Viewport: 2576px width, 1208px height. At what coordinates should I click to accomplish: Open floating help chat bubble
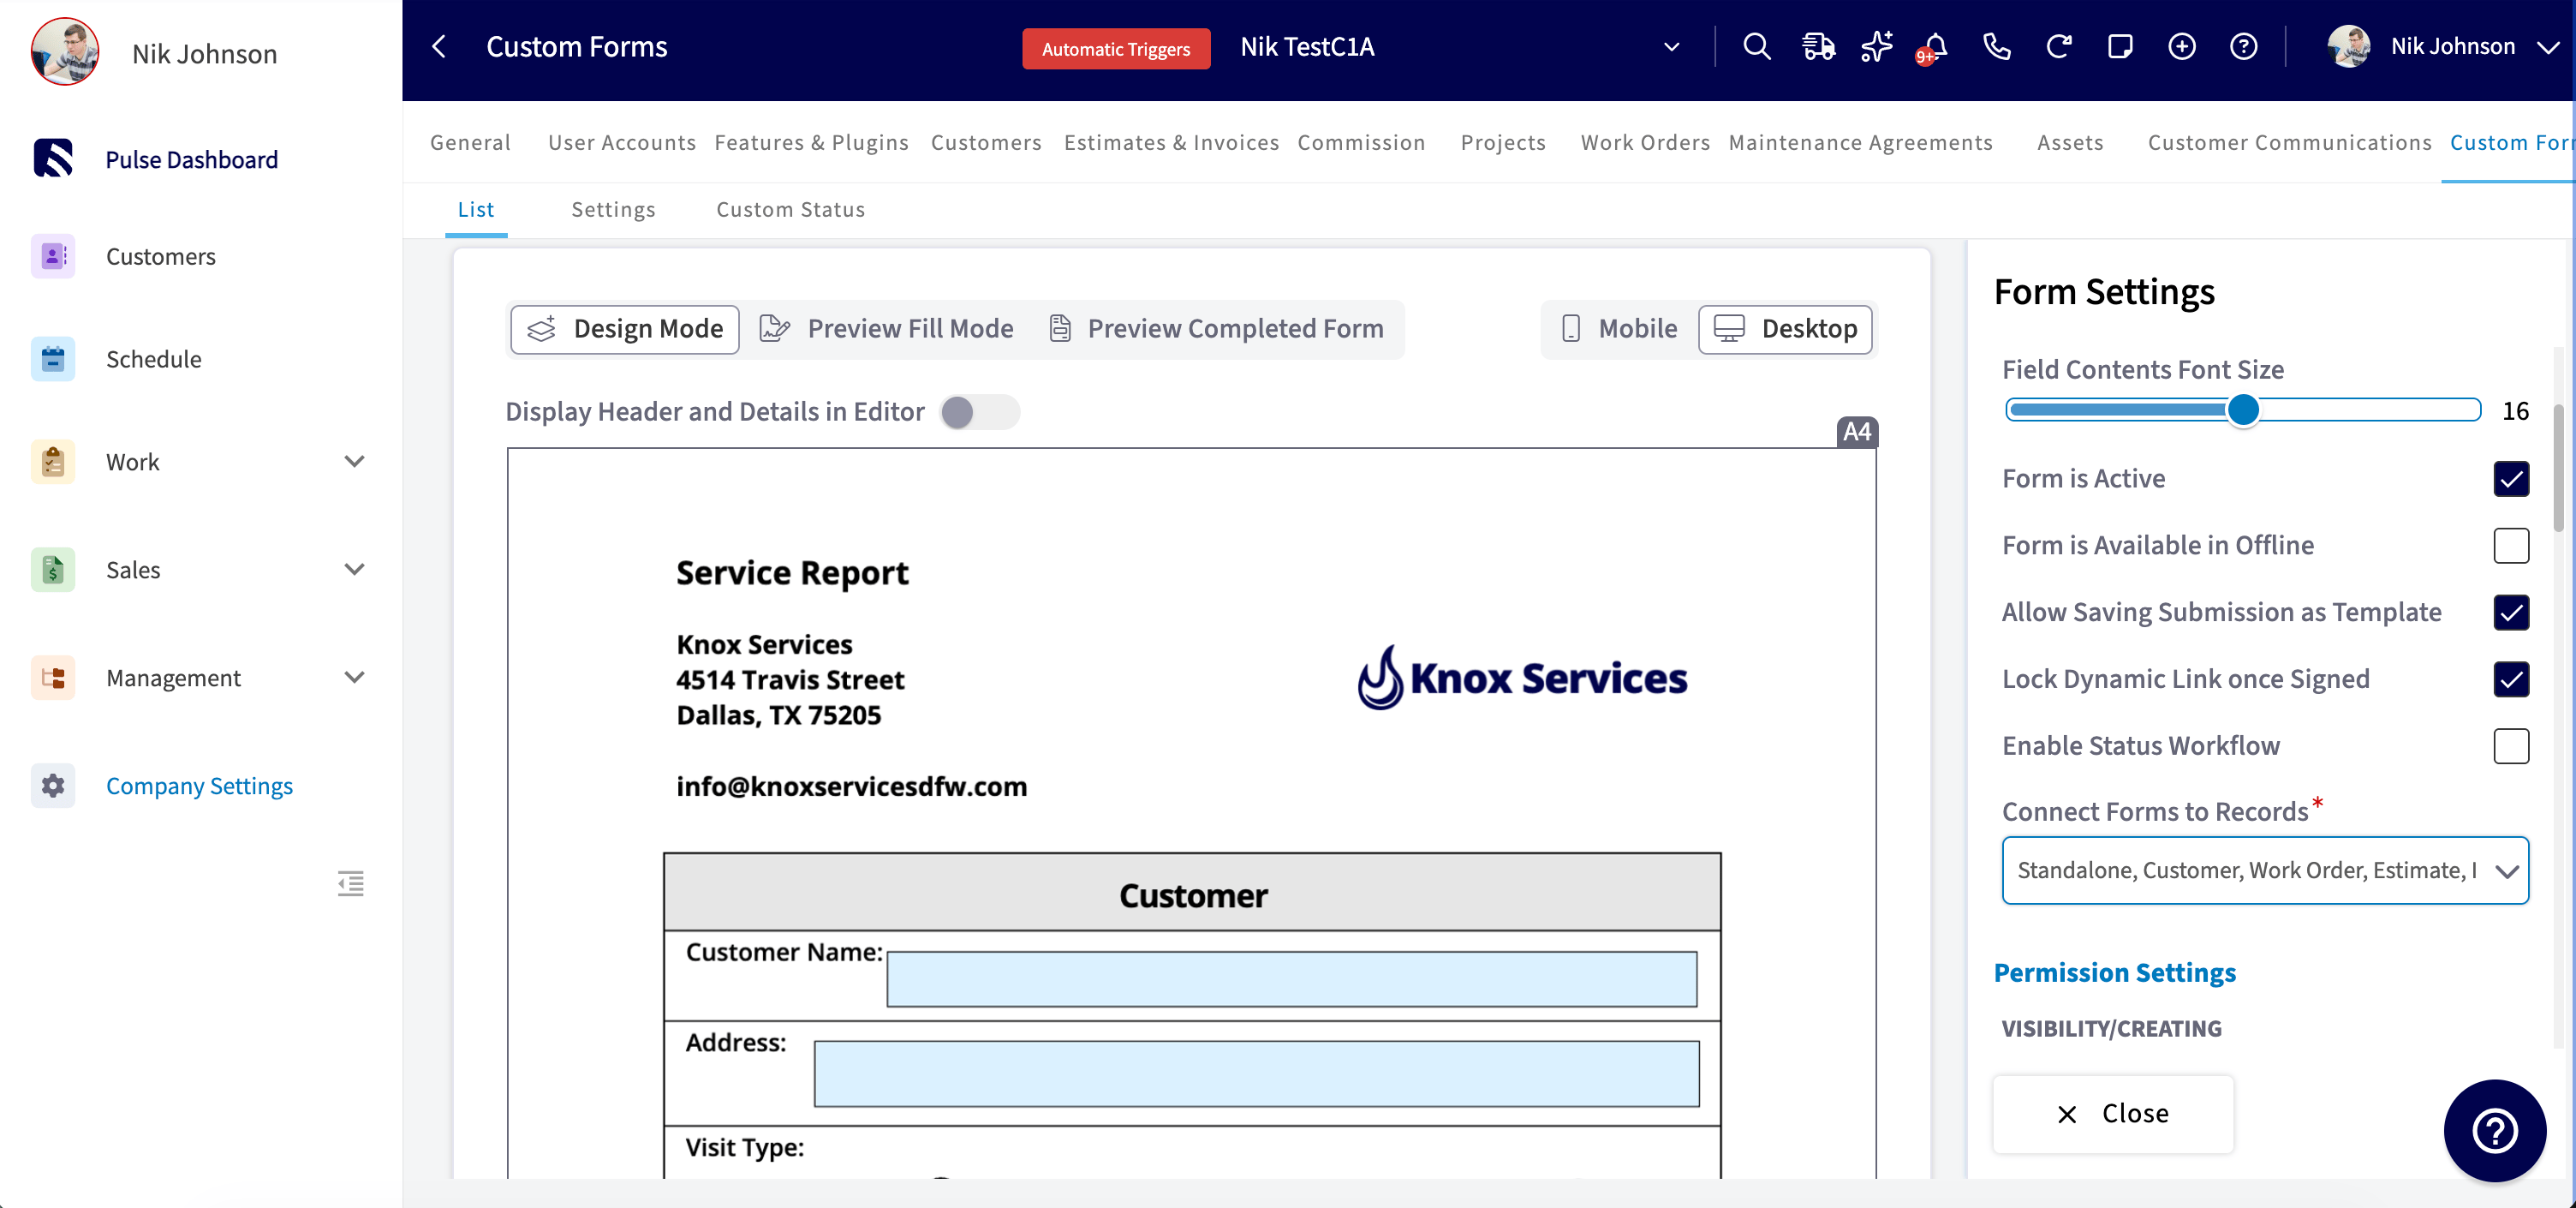pos(2495,1131)
